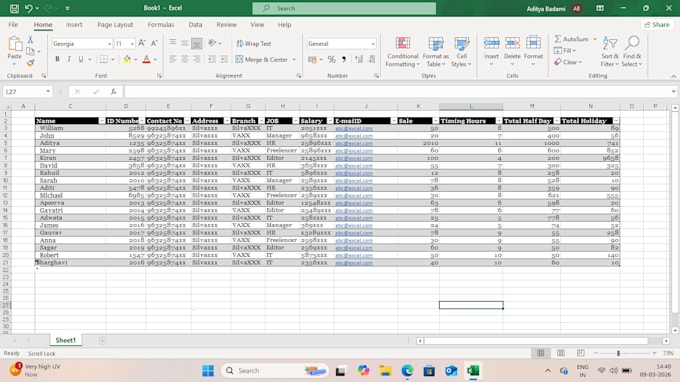Screen dimensions: 680x382
Task: Click the Decrease Decimal icon
Action: click(372, 59)
